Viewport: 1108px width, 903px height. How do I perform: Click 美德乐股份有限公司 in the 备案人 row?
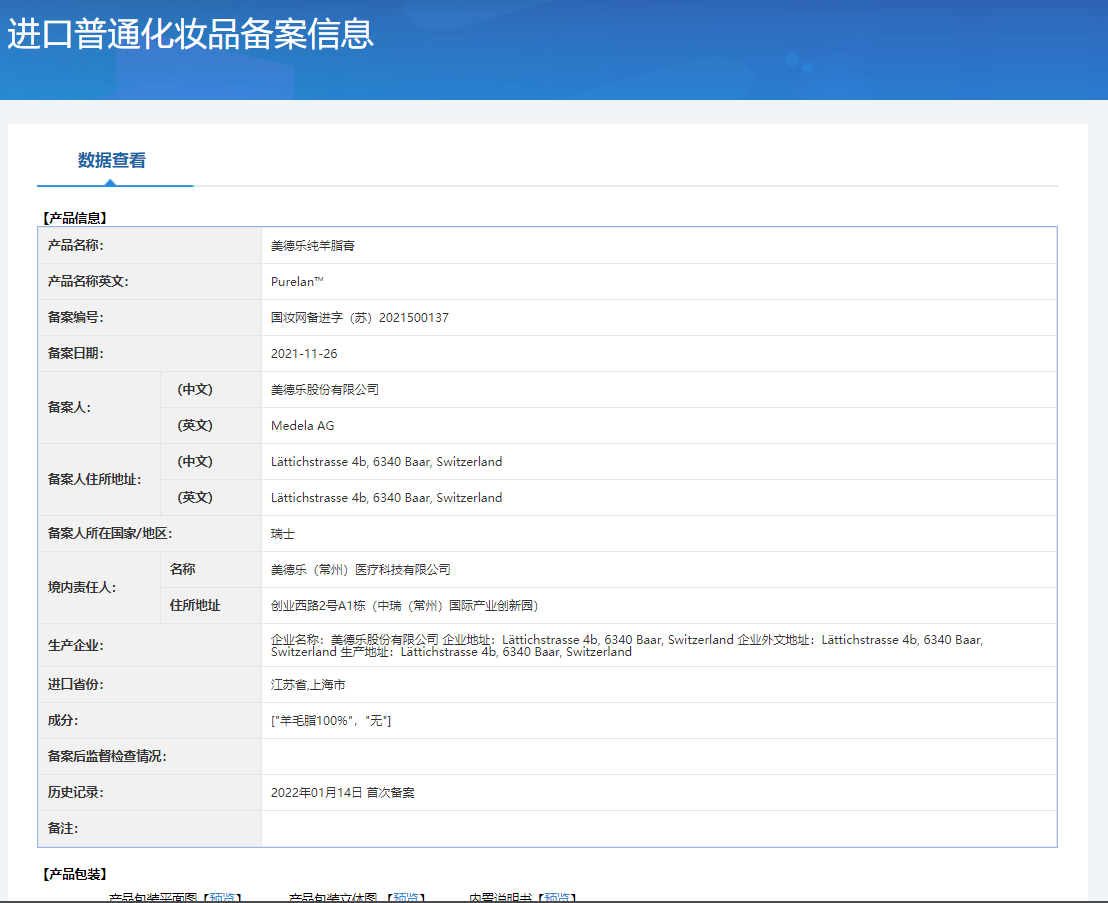point(324,390)
